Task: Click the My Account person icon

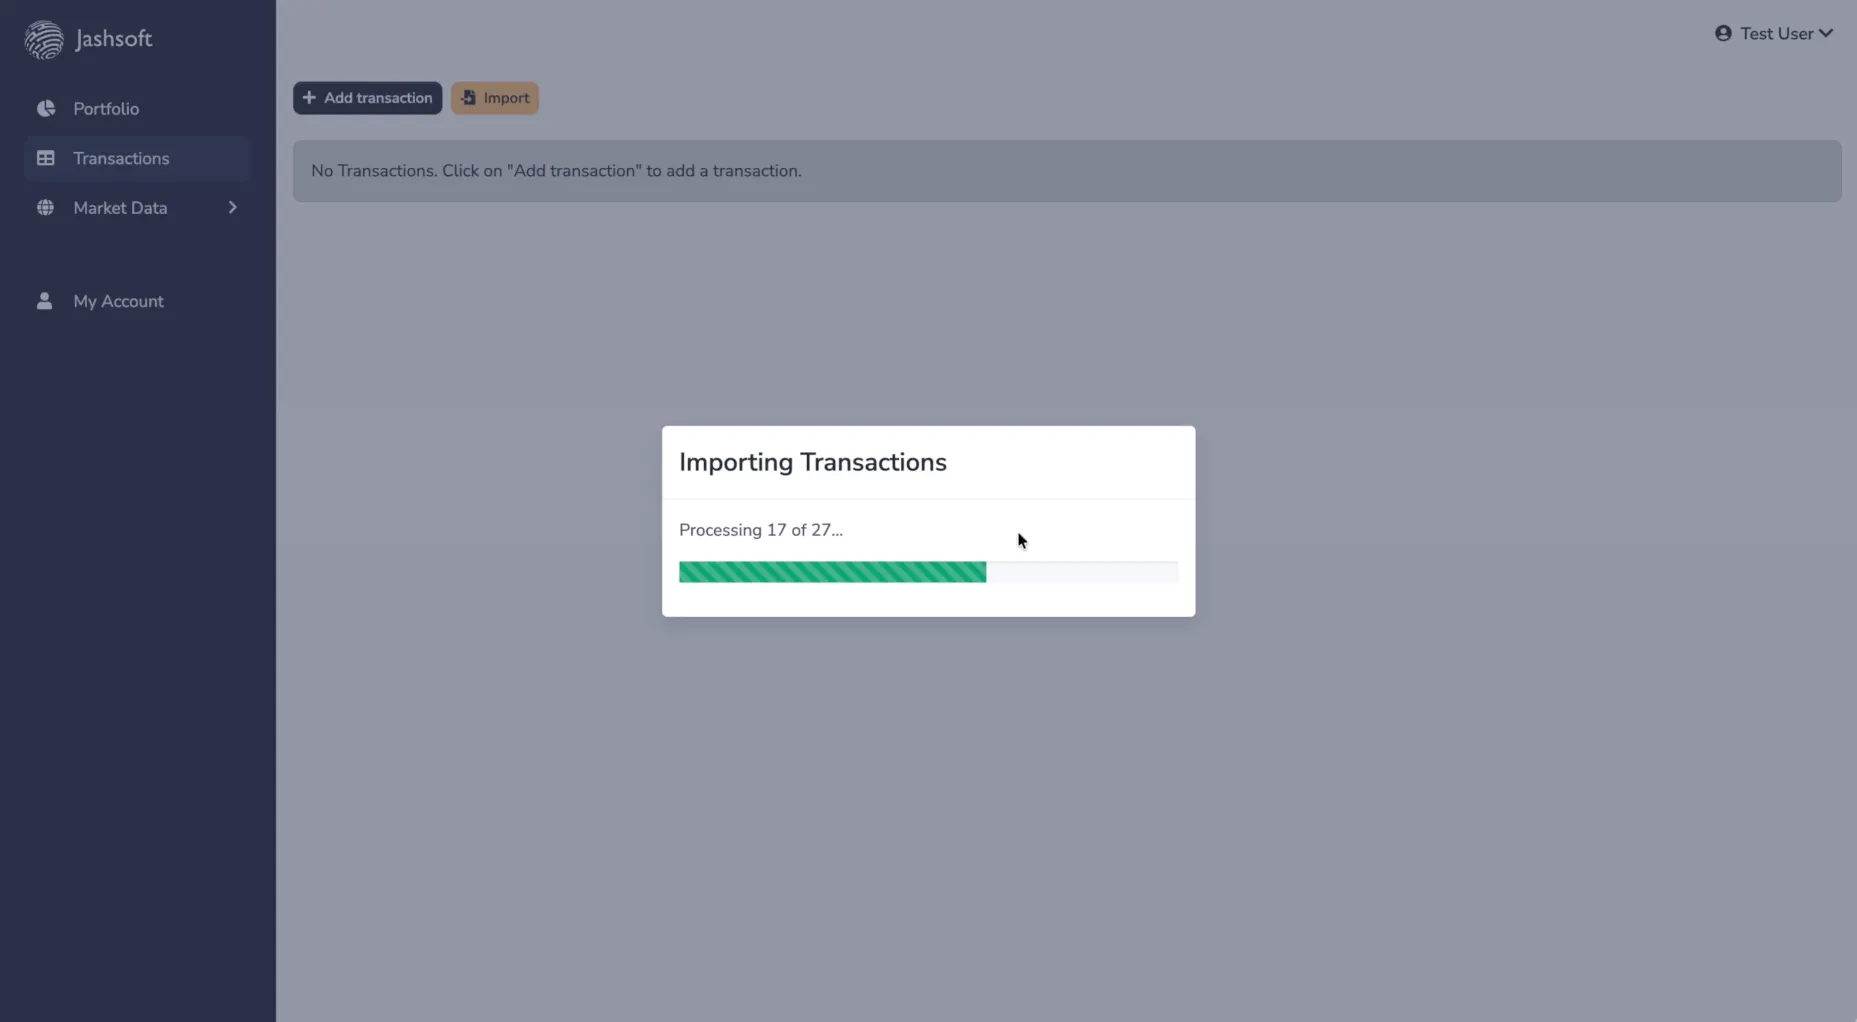Action: pyautogui.click(x=44, y=300)
